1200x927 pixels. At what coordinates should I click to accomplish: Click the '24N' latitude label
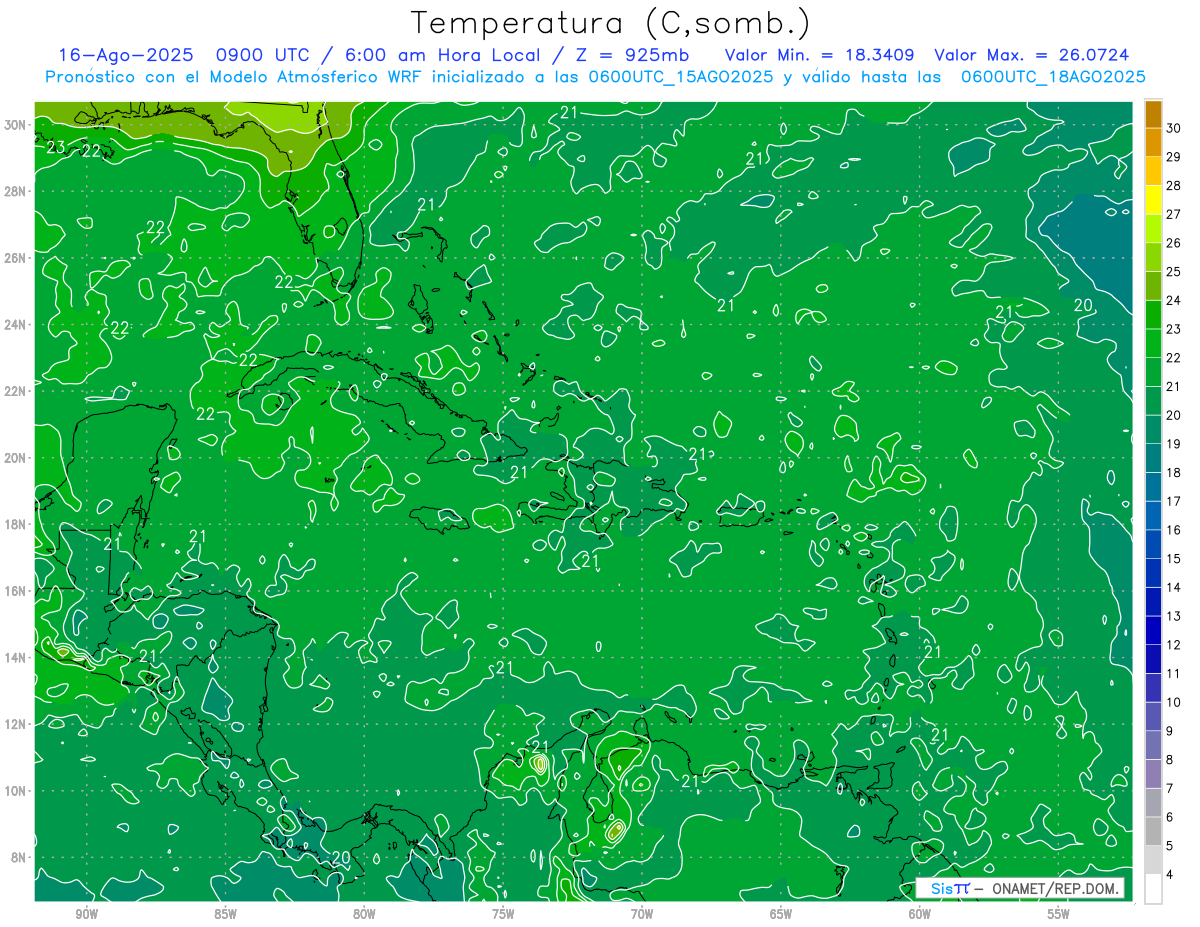point(16,325)
